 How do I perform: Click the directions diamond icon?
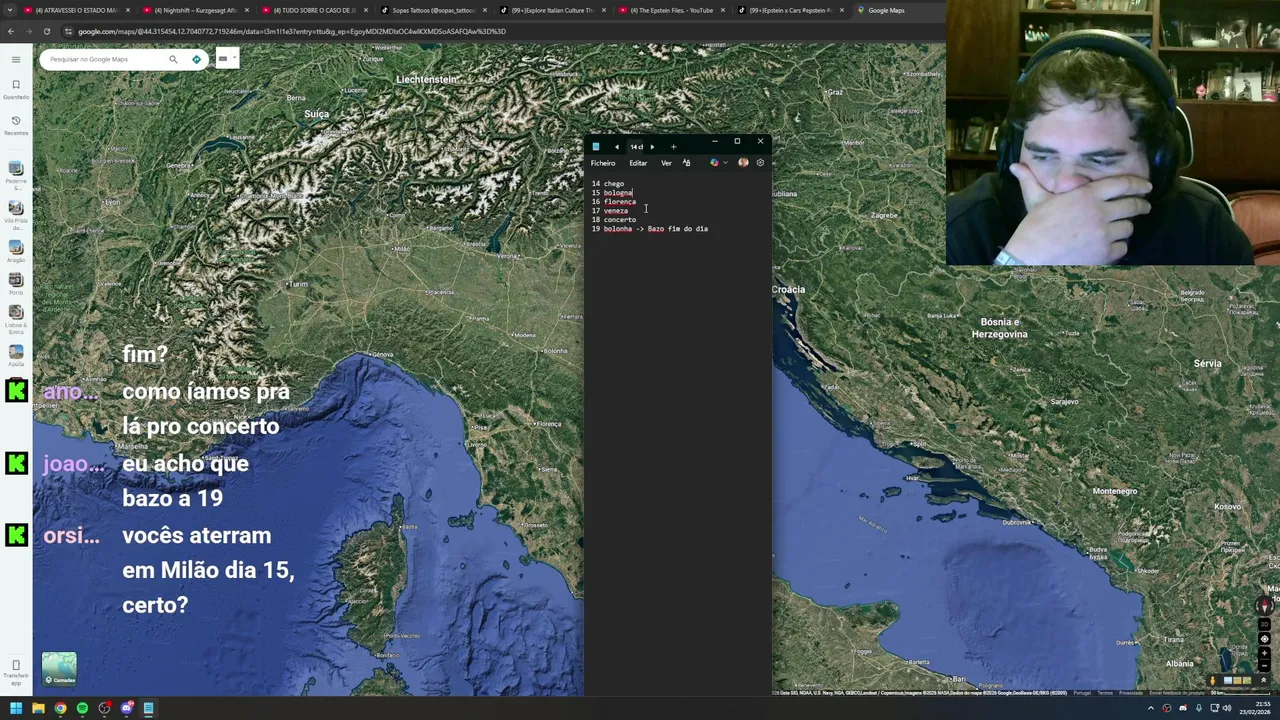[x=196, y=59]
